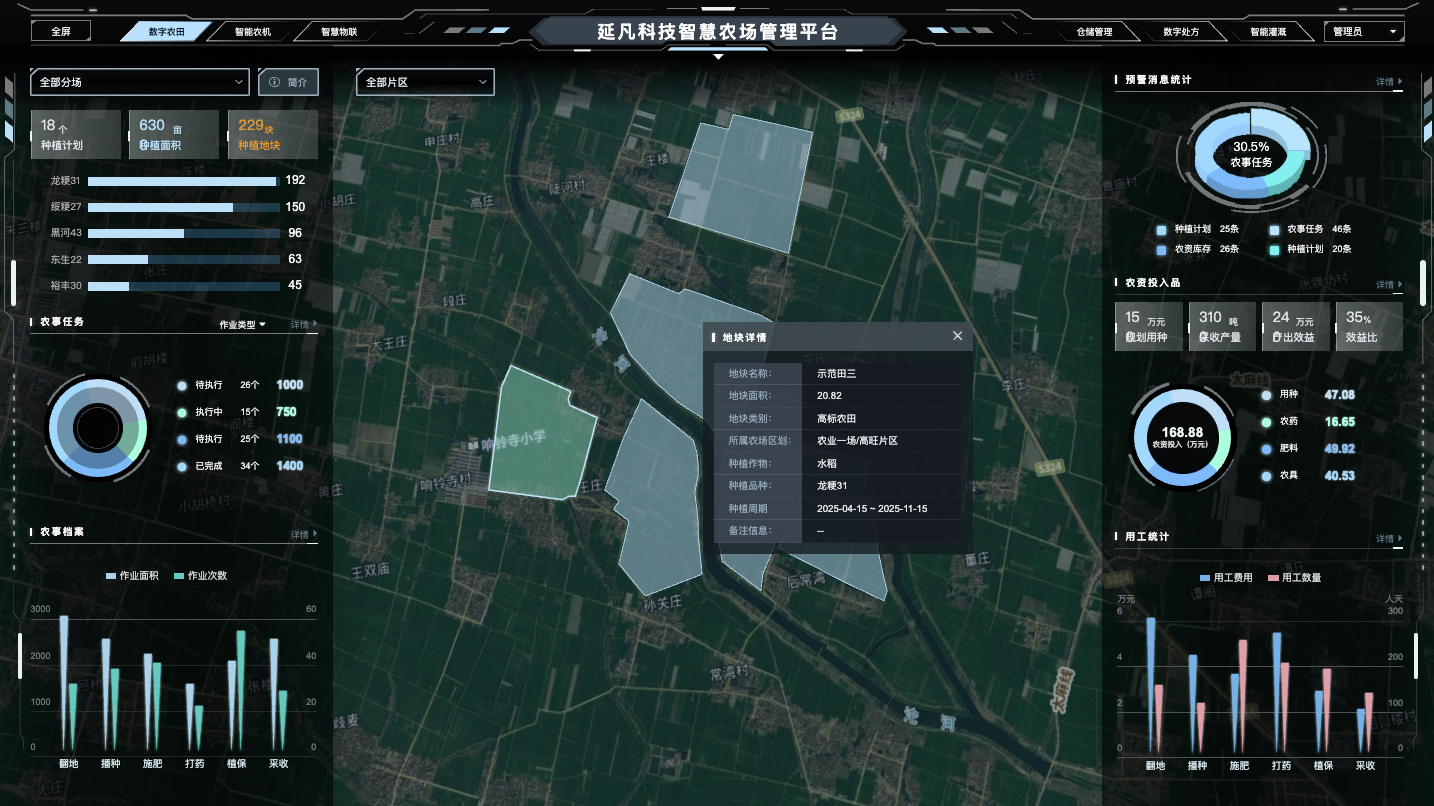Click the 肥料 legend dot icon
Image resolution: width=1434 pixels, height=806 pixels.
coord(1268,449)
